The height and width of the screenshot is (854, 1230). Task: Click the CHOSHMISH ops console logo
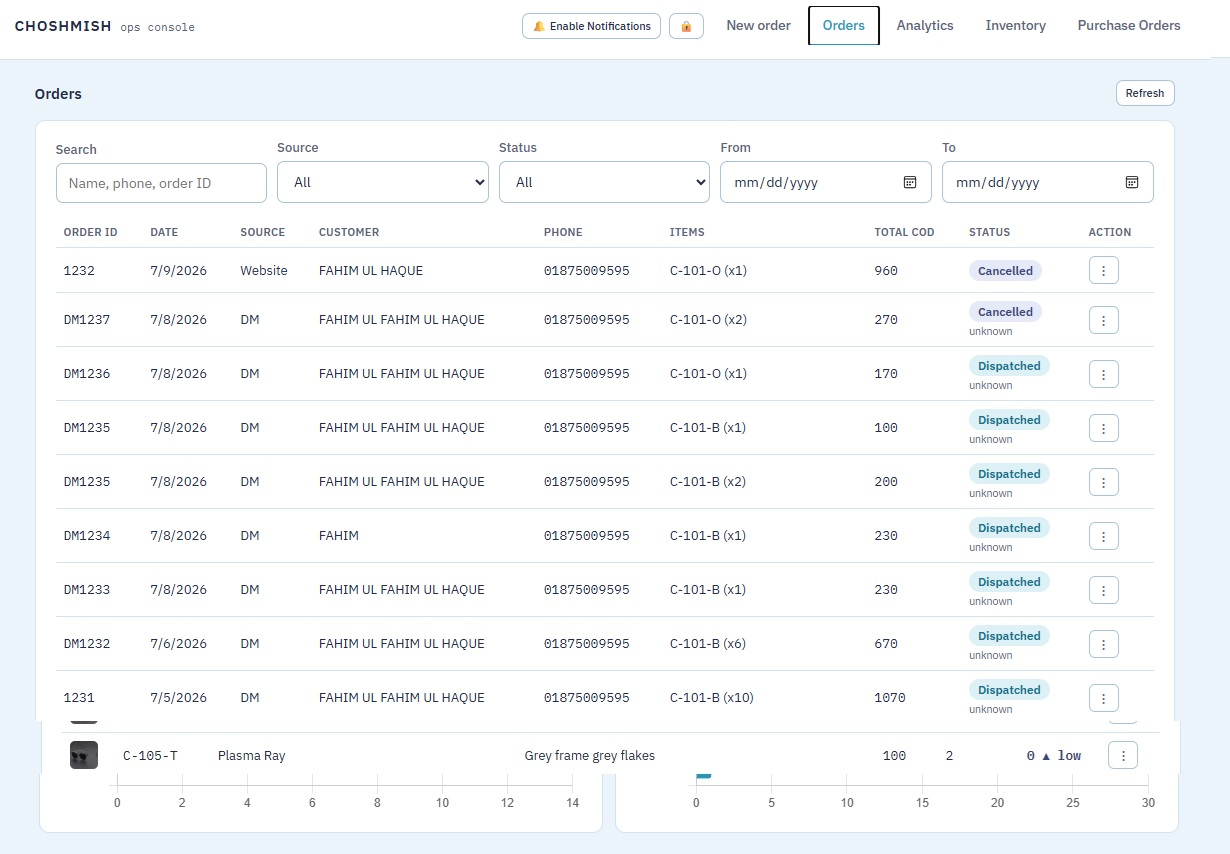click(x=105, y=26)
